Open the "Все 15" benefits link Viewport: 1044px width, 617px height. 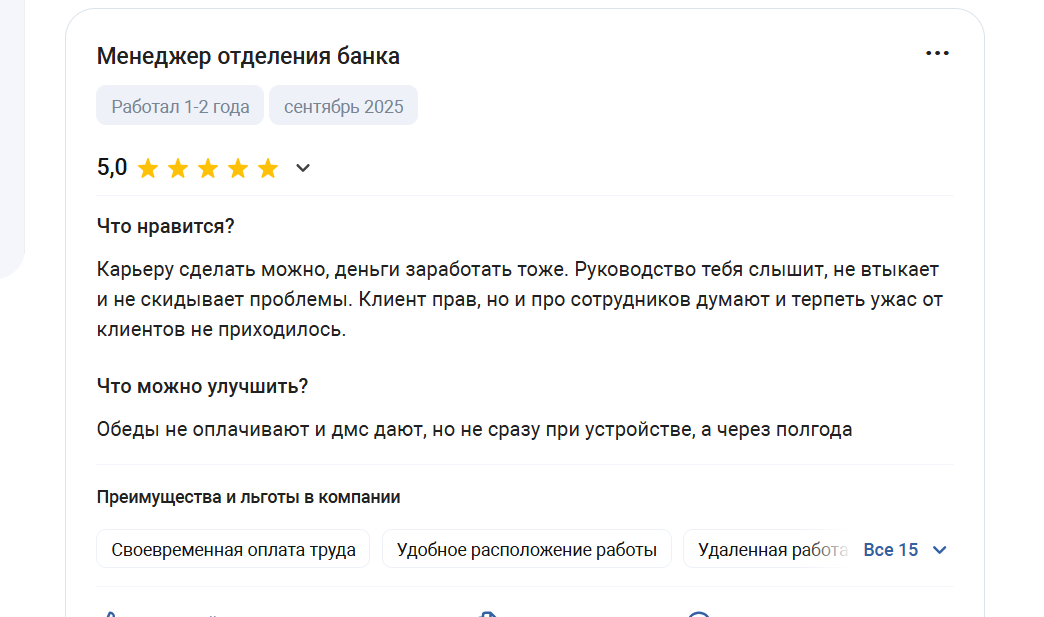pos(890,550)
